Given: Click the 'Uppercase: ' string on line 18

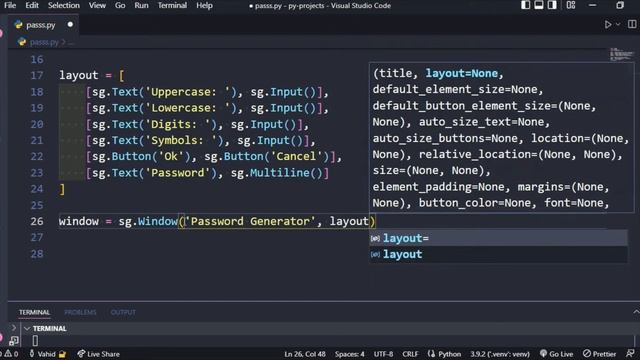Looking at the screenshot, I should tap(187, 92).
